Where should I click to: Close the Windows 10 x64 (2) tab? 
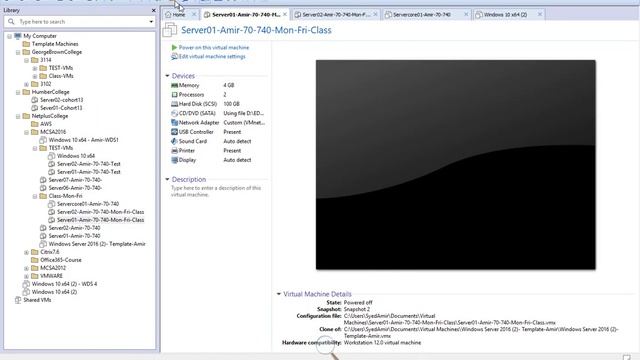[540, 14]
